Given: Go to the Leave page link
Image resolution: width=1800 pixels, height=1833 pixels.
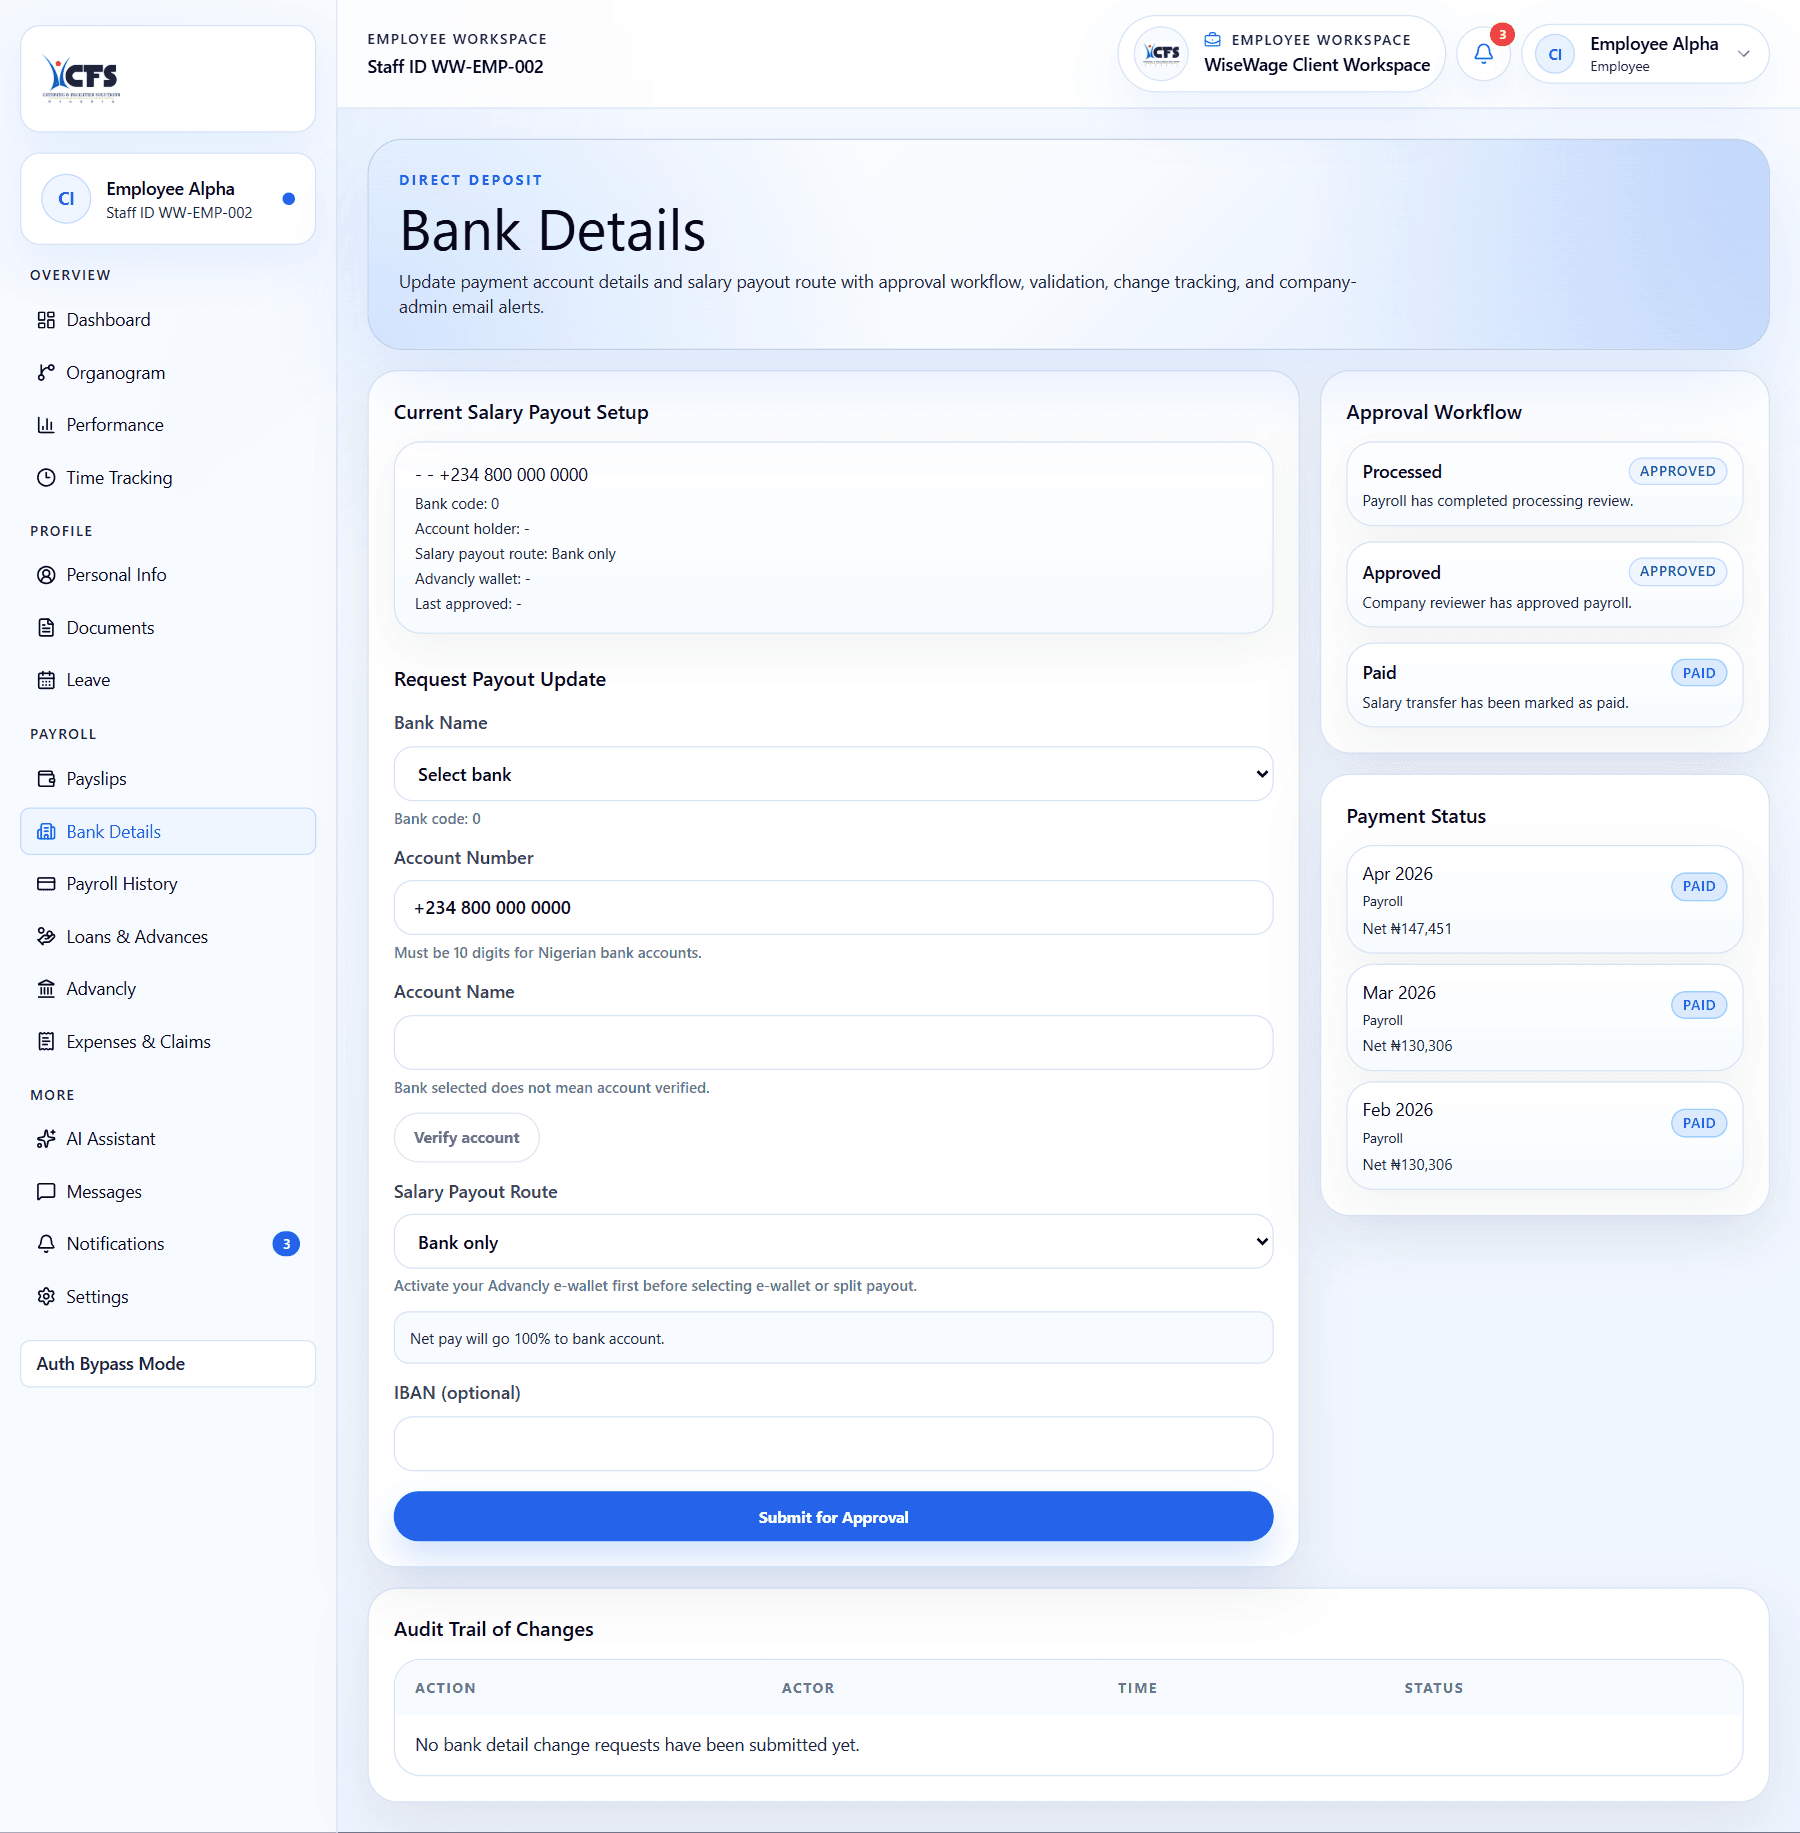Looking at the screenshot, I should (x=168, y=680).
